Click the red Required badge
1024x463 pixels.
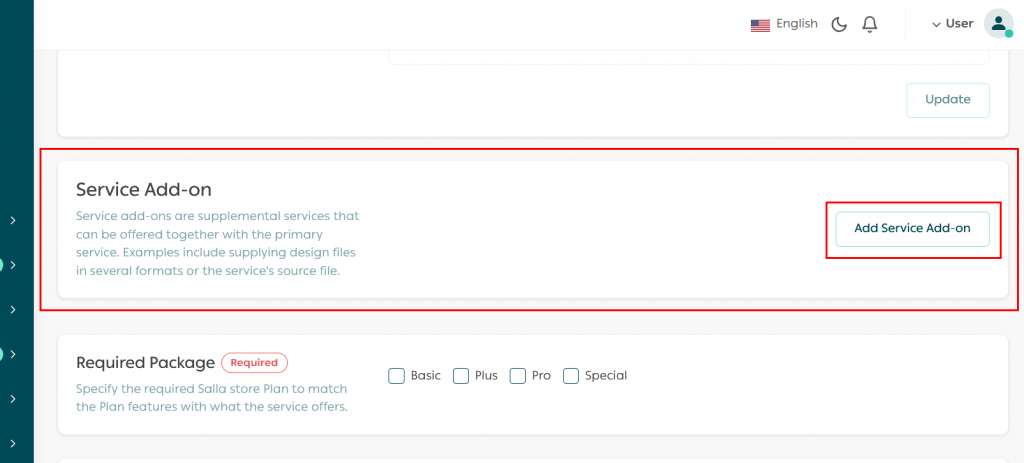[x=255, y=363]
